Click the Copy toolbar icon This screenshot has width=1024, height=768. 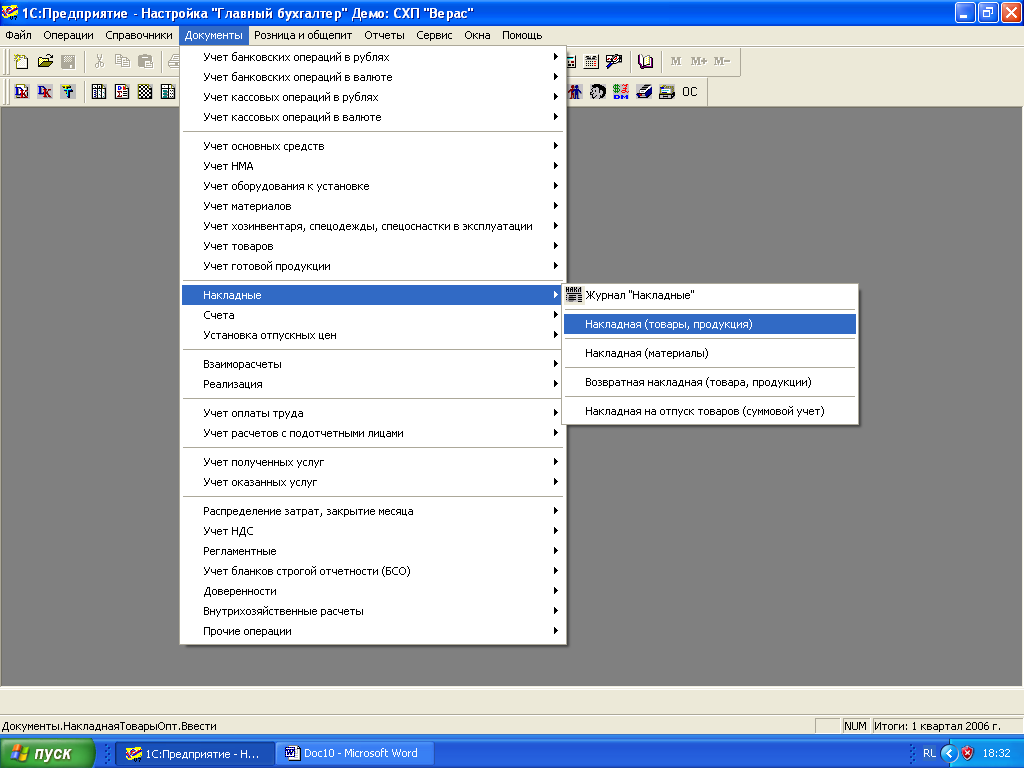click(x=122, y=61)
